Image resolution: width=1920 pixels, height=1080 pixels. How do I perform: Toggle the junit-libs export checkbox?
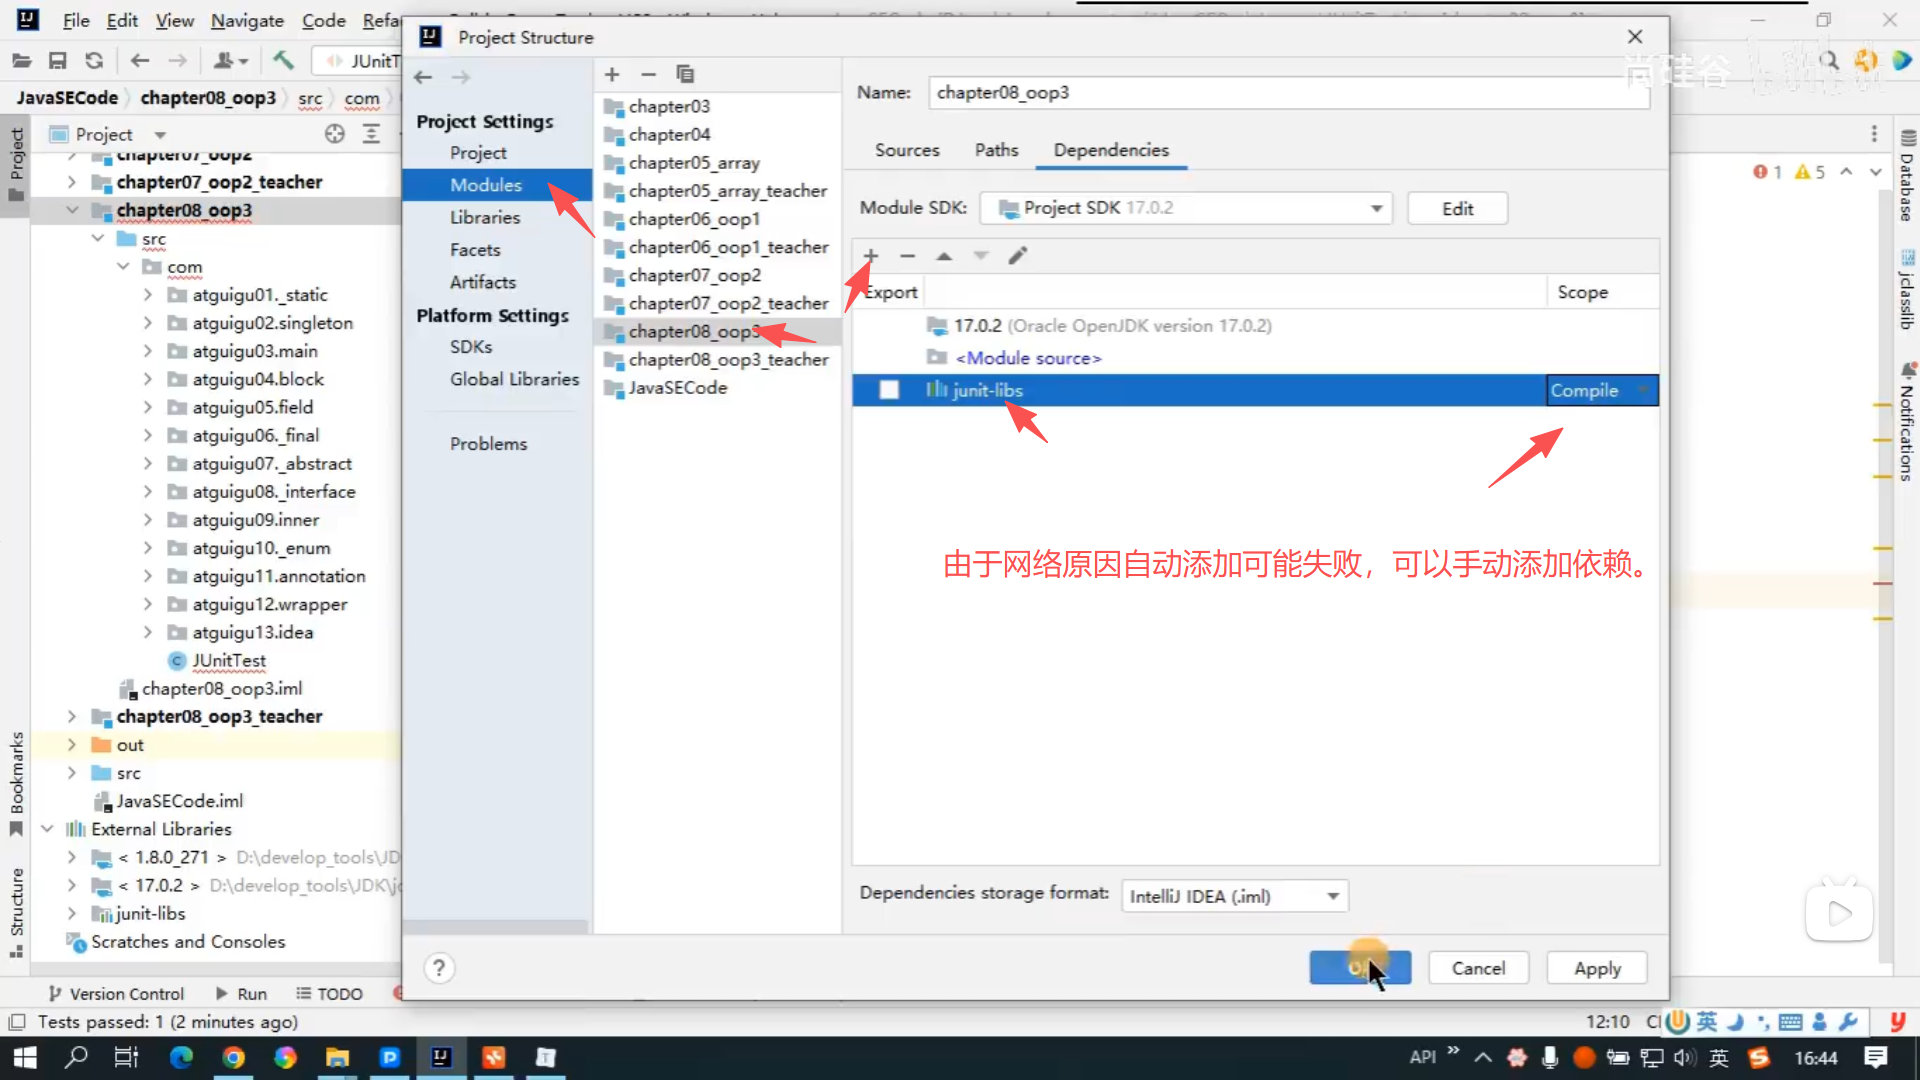click(x=889, y=390)
